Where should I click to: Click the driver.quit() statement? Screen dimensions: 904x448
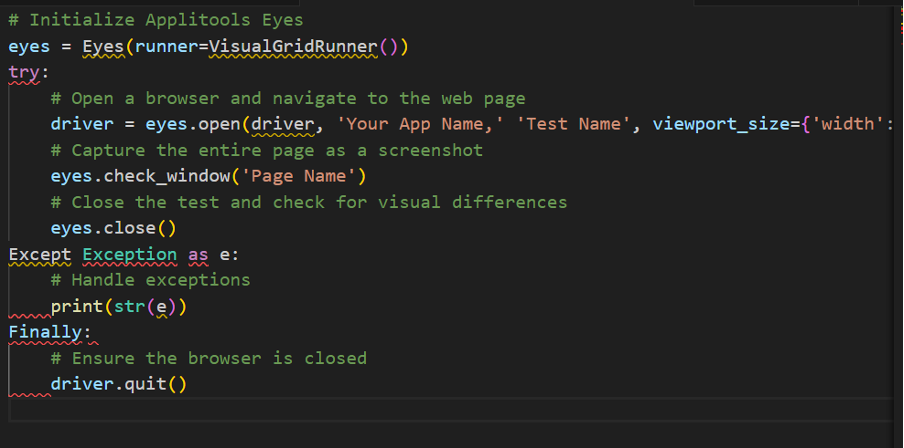[118, 384]
